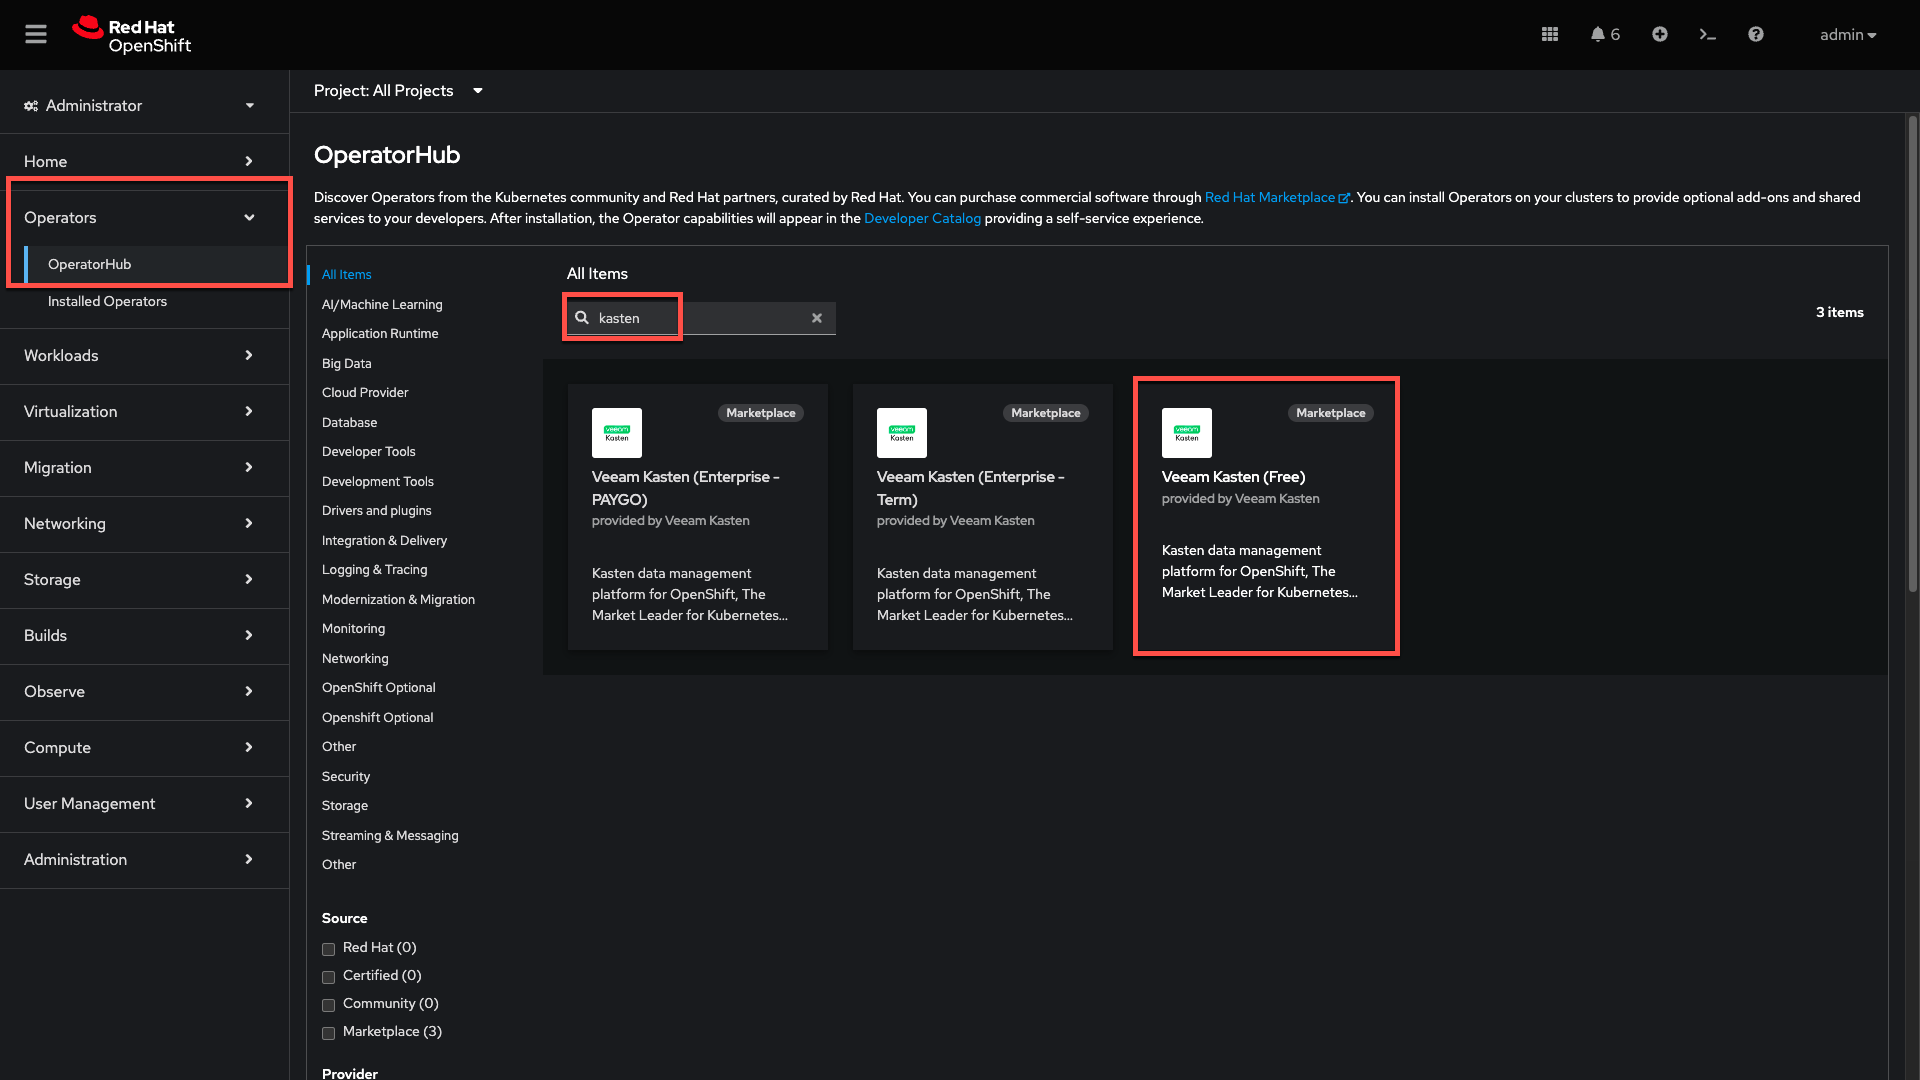1920x1080 pixels.
Task: Select the Database category
Action: [x=349, y=422]
